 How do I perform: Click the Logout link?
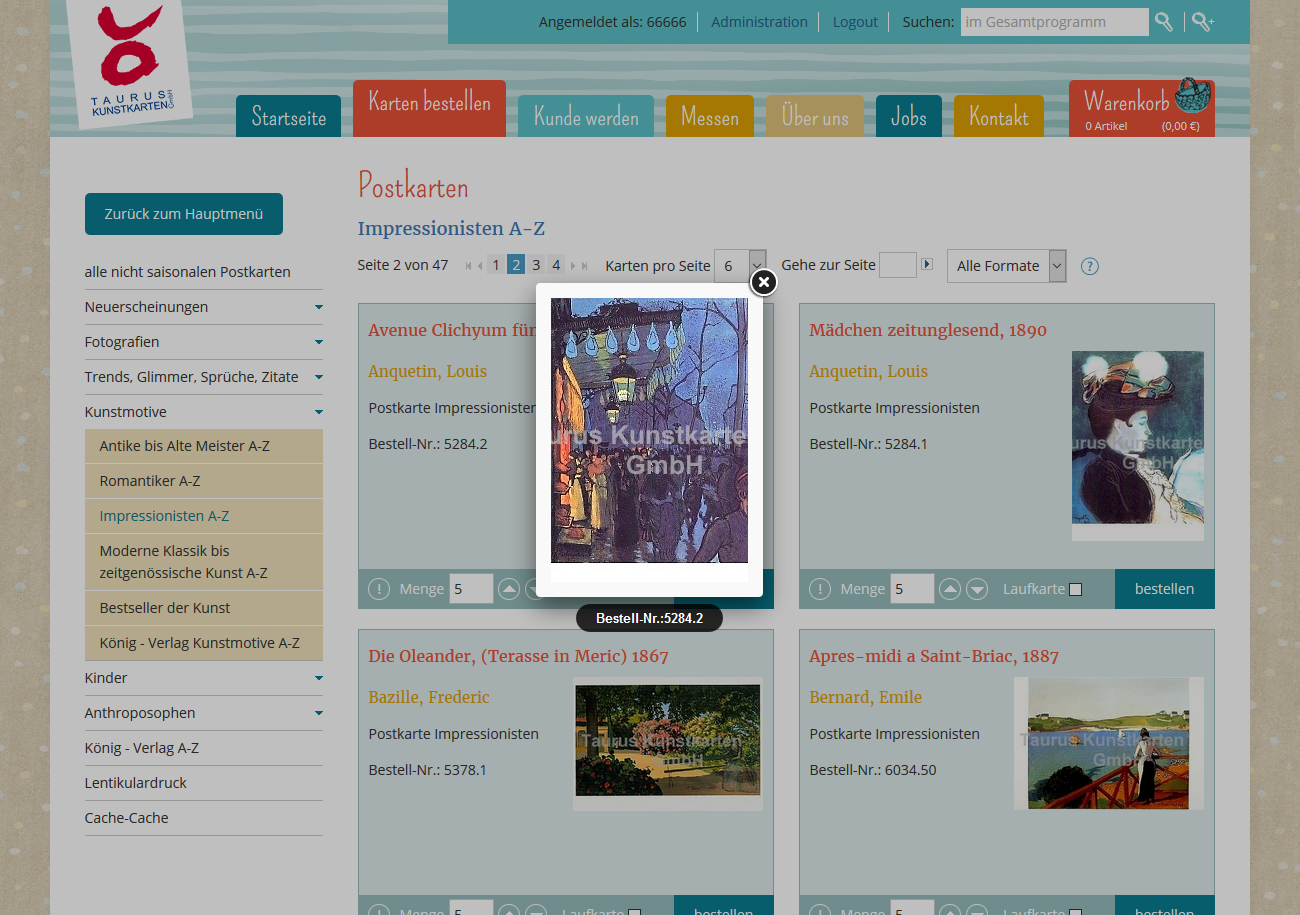[x=855, y=22]
